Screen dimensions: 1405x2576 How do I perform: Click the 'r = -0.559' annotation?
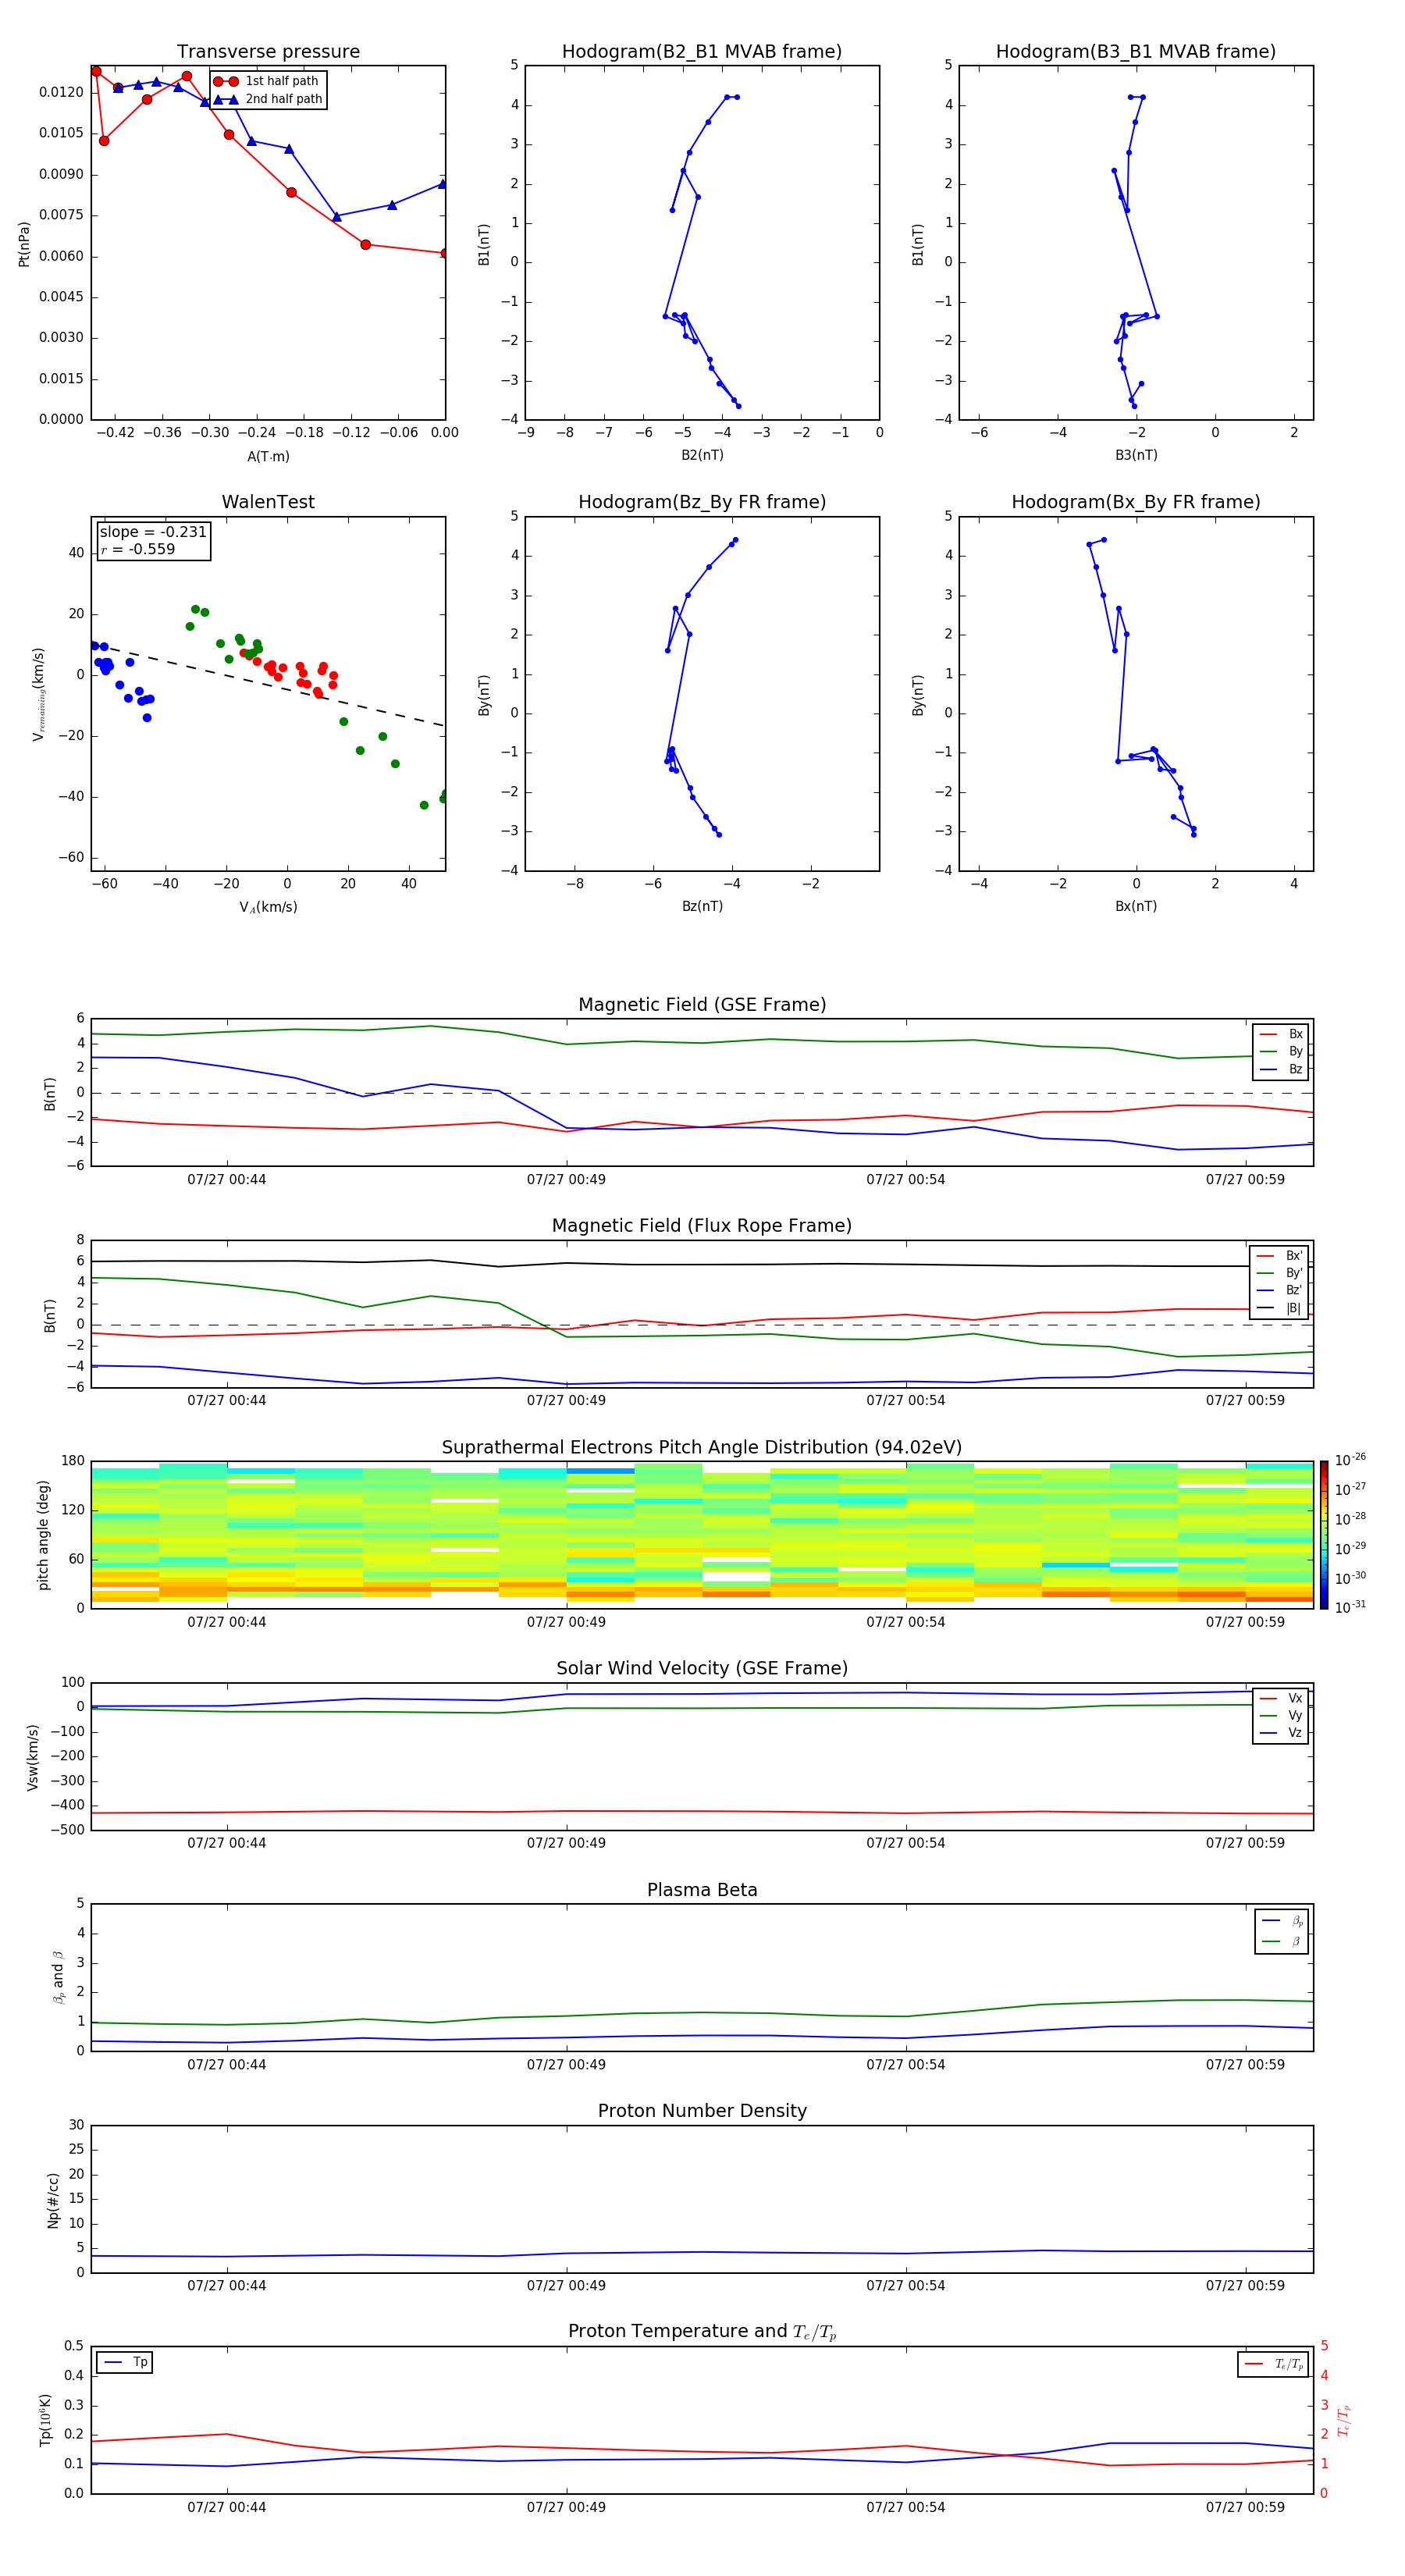click(x=138, y=549)
